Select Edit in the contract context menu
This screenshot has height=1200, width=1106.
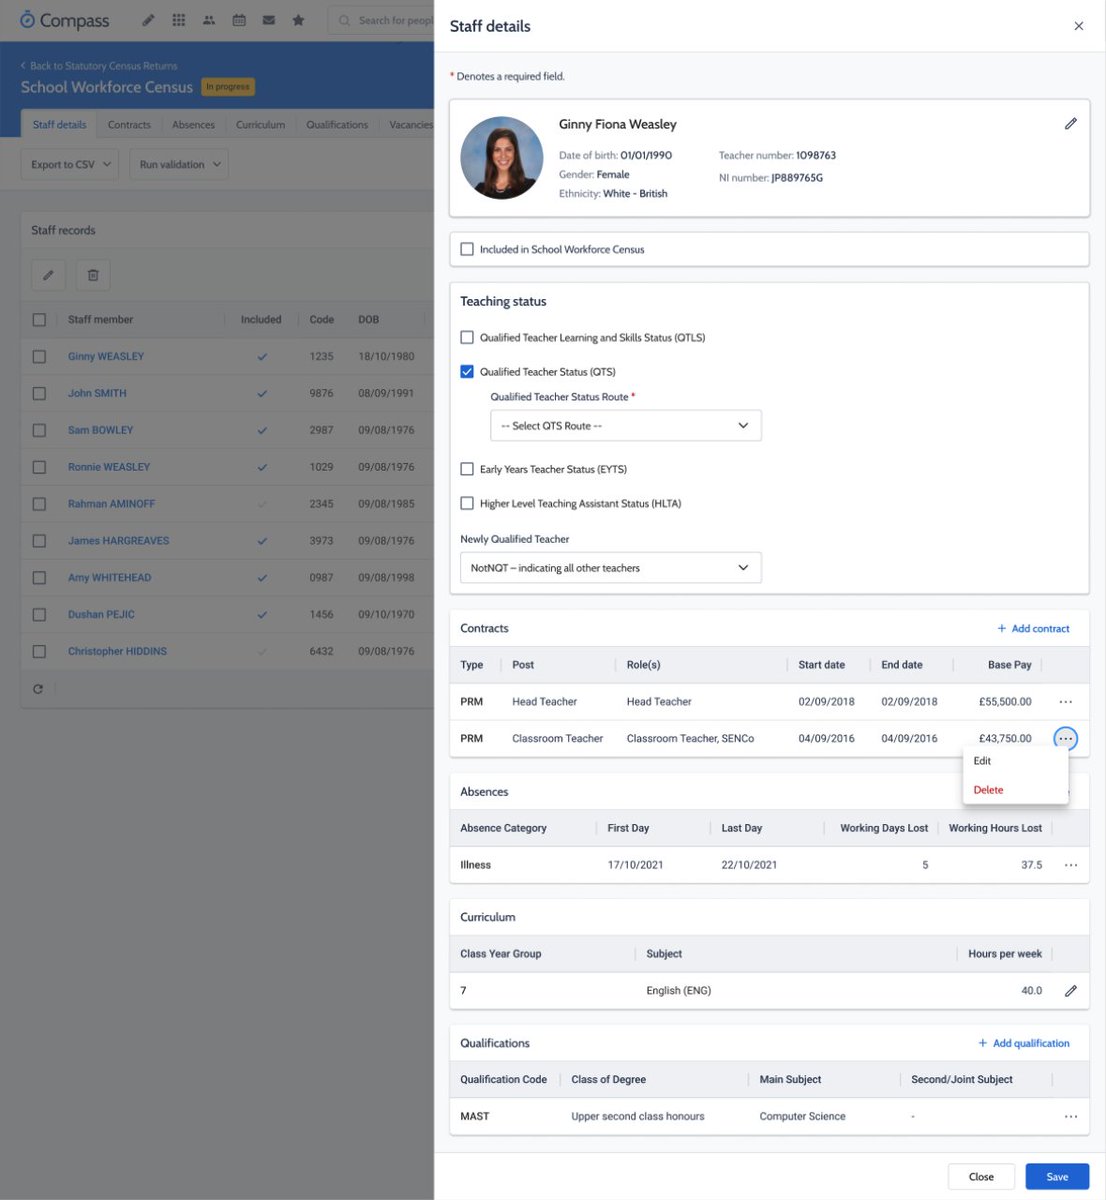click(982, 760)
